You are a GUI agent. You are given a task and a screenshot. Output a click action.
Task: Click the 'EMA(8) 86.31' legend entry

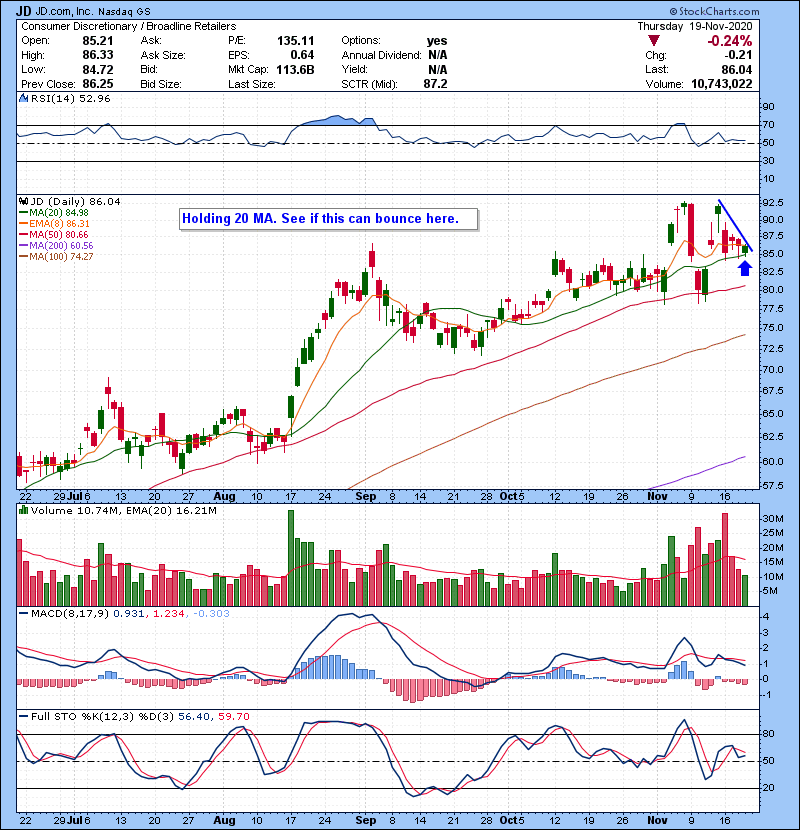coord(59,224)
